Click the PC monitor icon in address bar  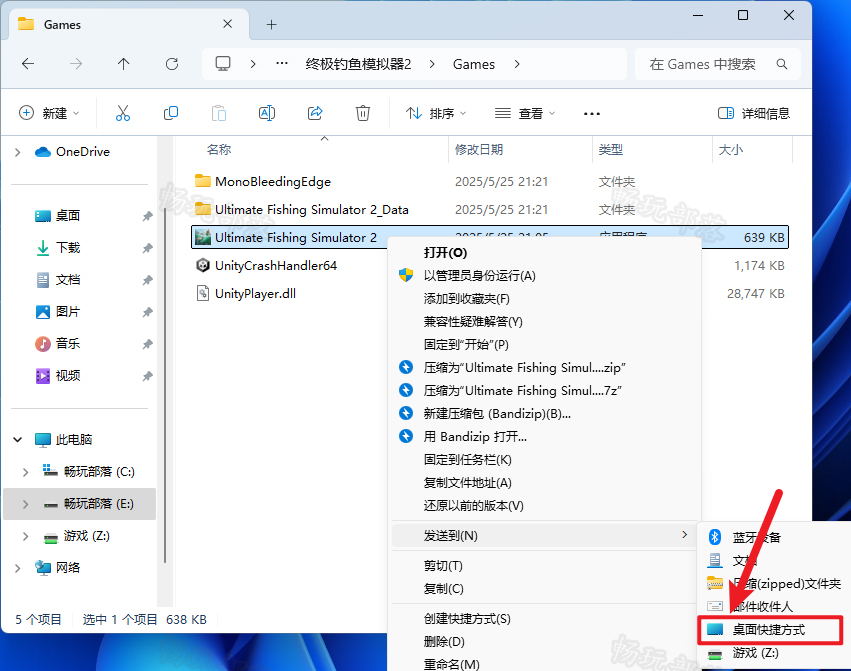[223, 64]
